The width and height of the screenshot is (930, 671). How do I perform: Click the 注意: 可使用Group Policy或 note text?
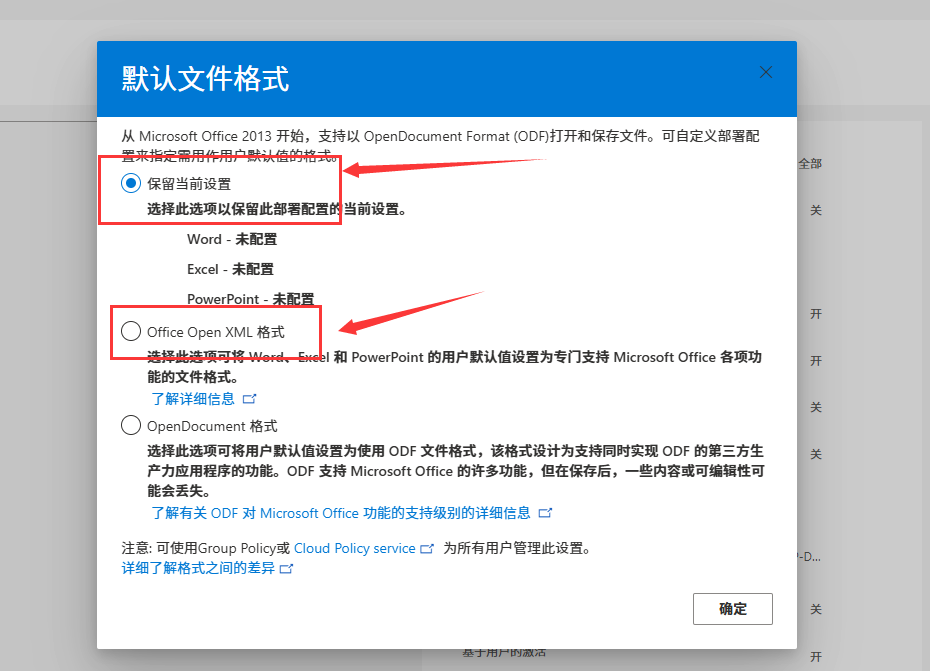(206, 548)
